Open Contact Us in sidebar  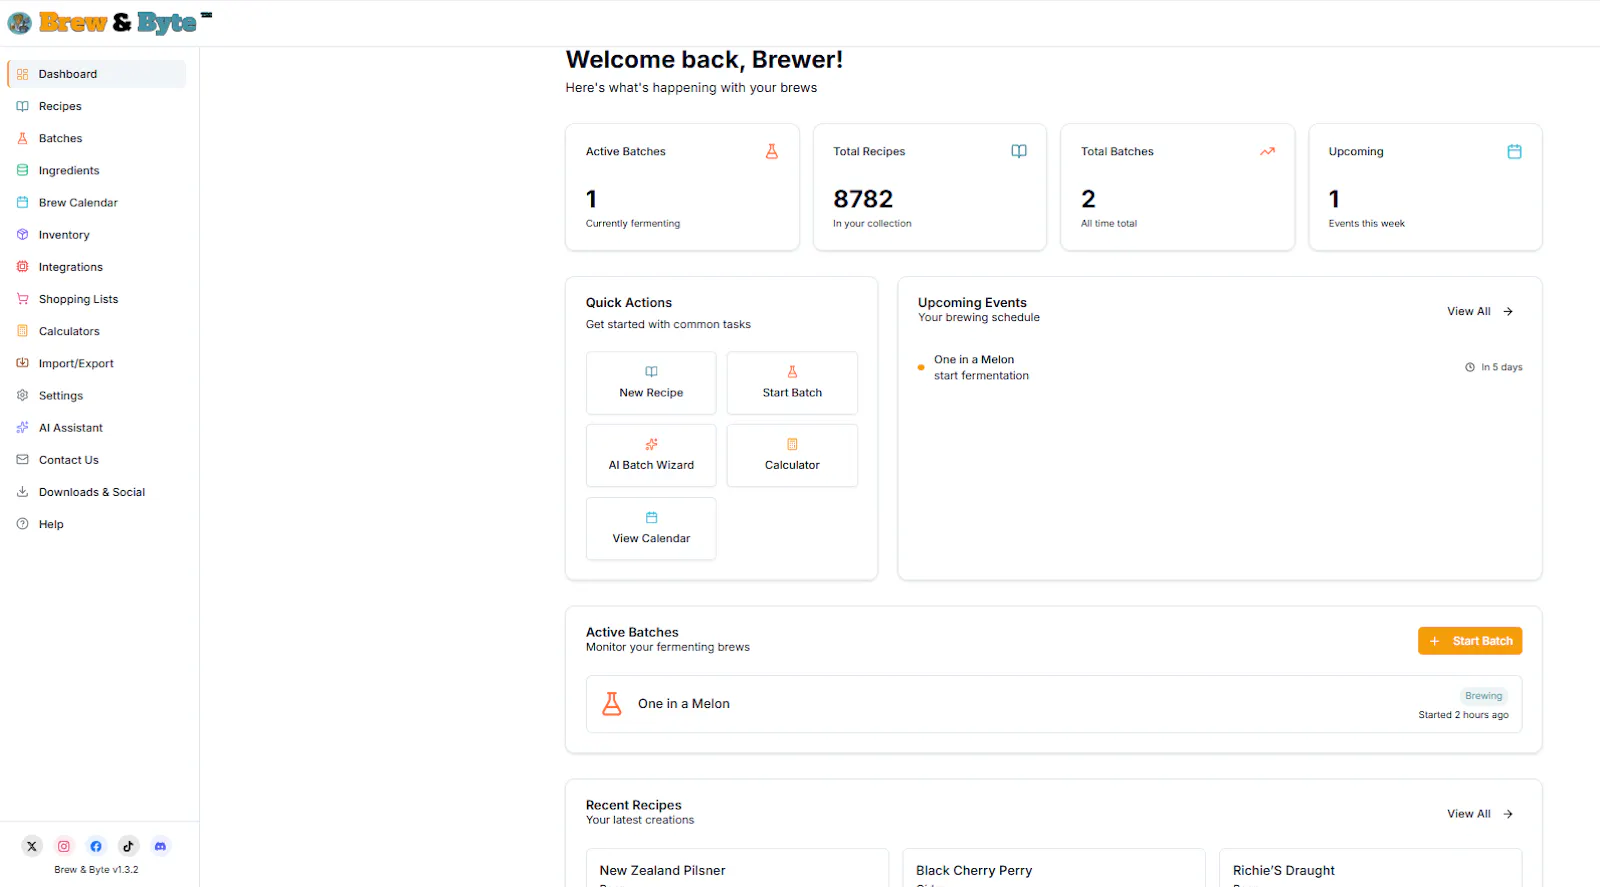point(97,460)
